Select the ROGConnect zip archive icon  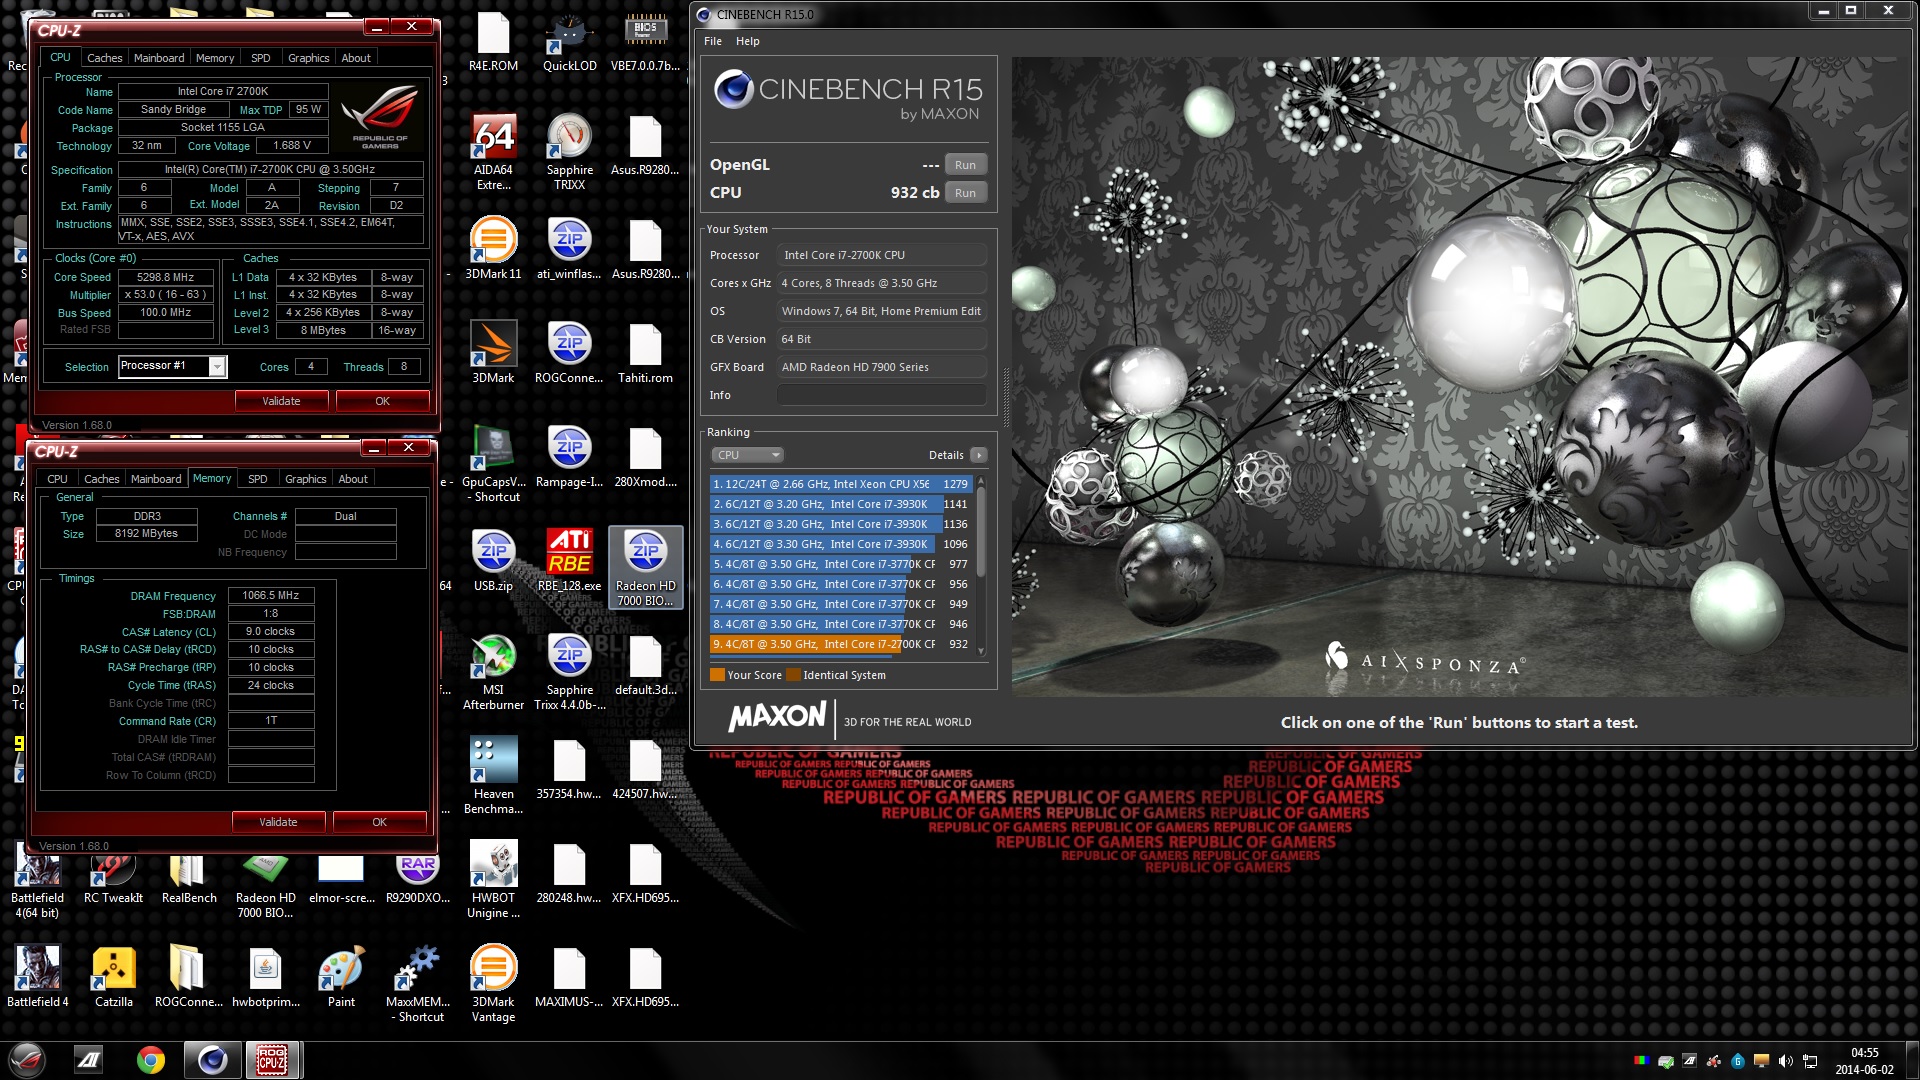click(569, 352)
